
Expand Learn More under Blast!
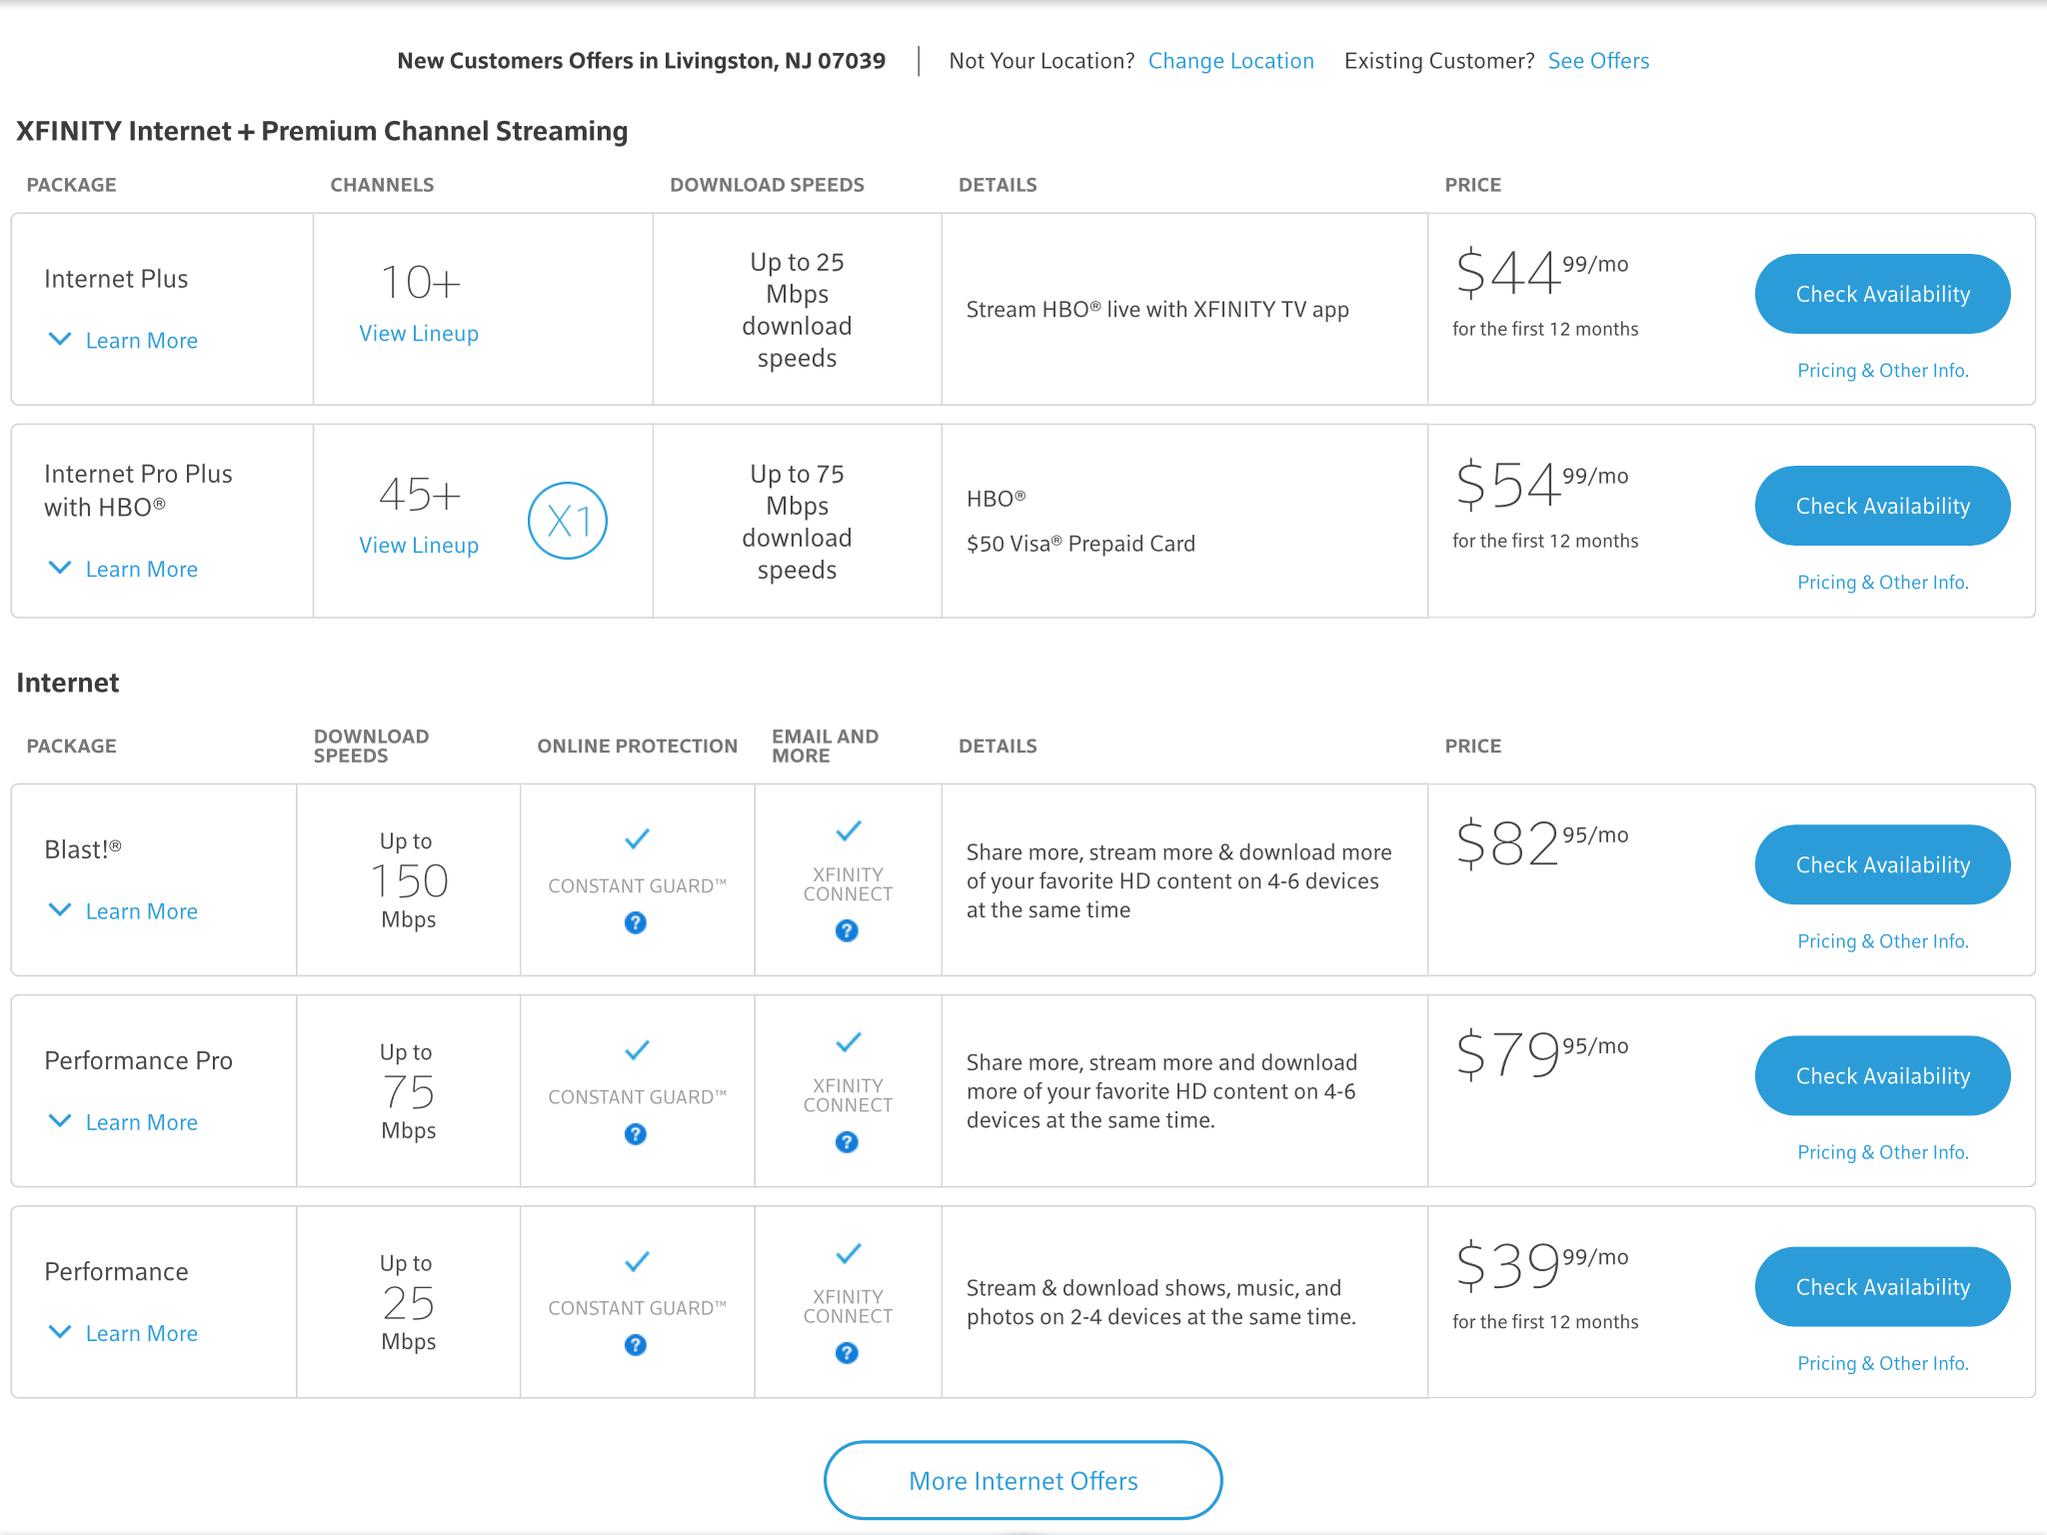[123, 911]
